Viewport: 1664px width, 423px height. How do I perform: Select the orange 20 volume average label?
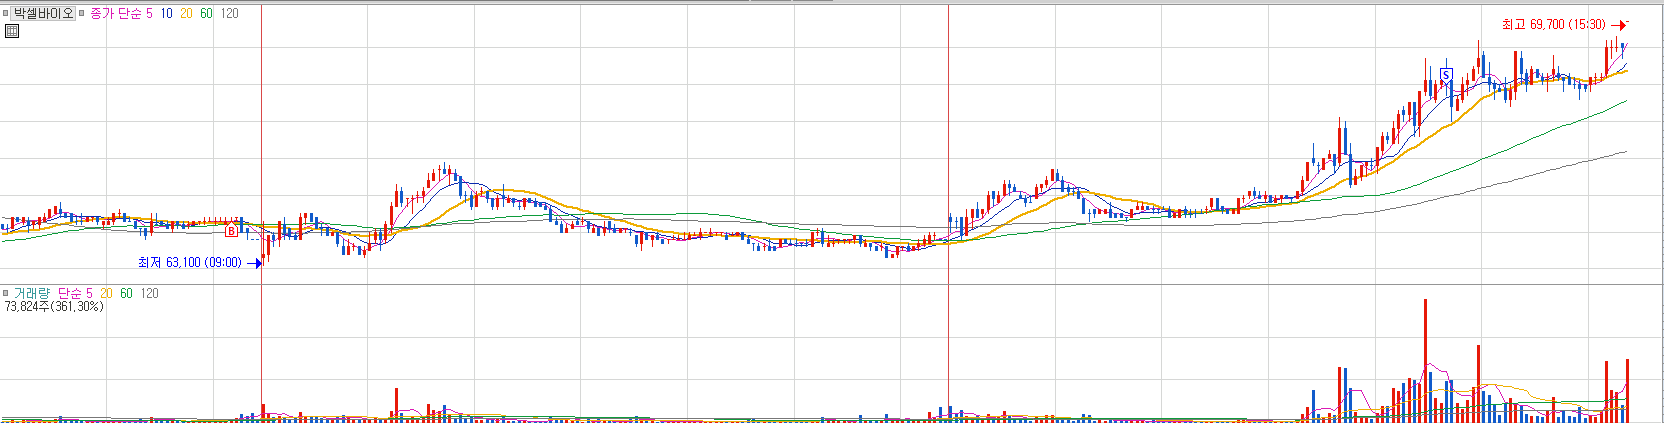click(106, 293)
